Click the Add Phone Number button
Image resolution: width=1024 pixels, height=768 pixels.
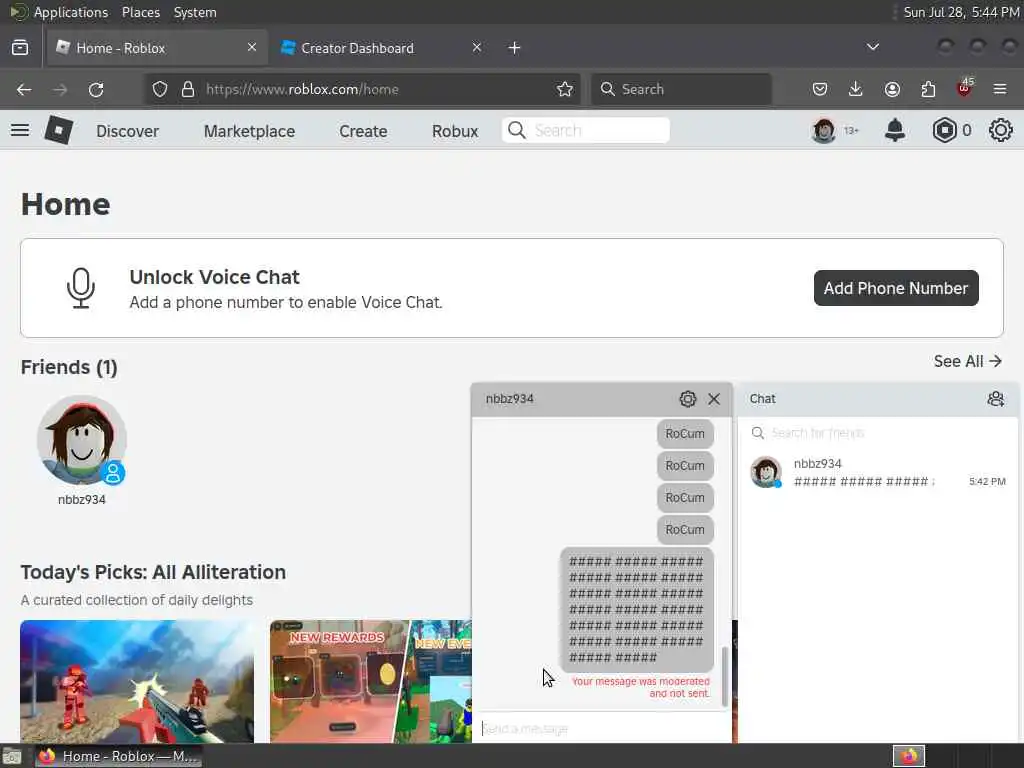coord(896,288)
